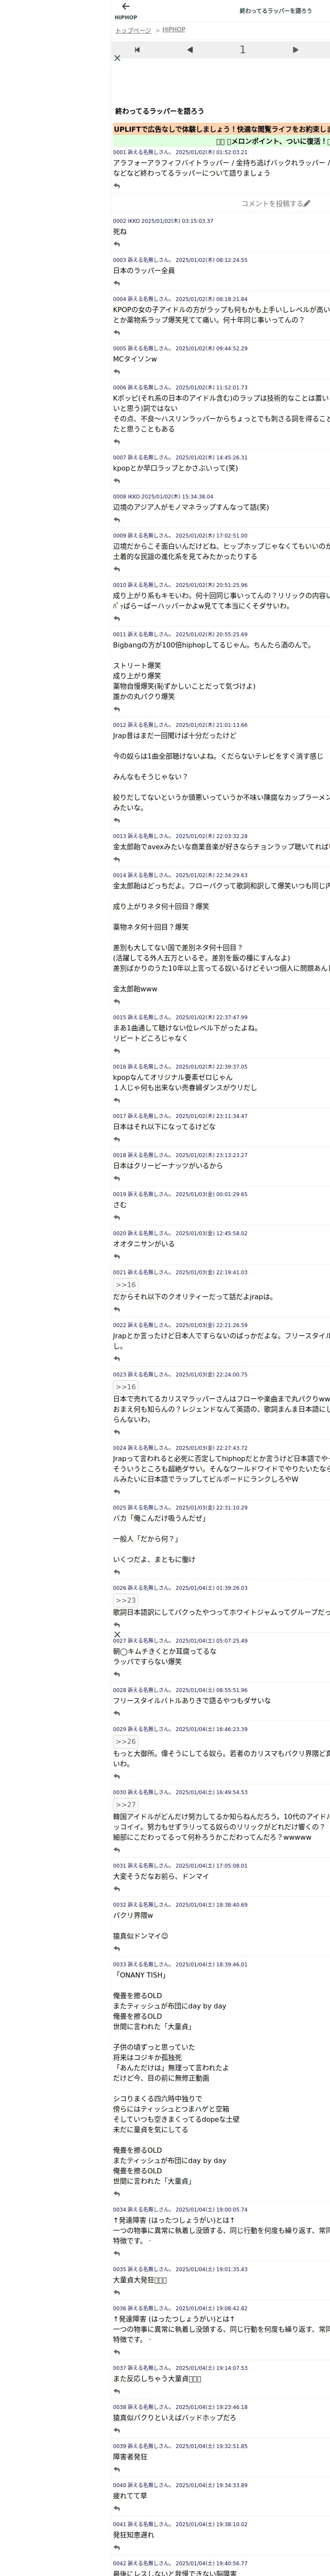Open トップページ breadcrumb link

[133, 31]
